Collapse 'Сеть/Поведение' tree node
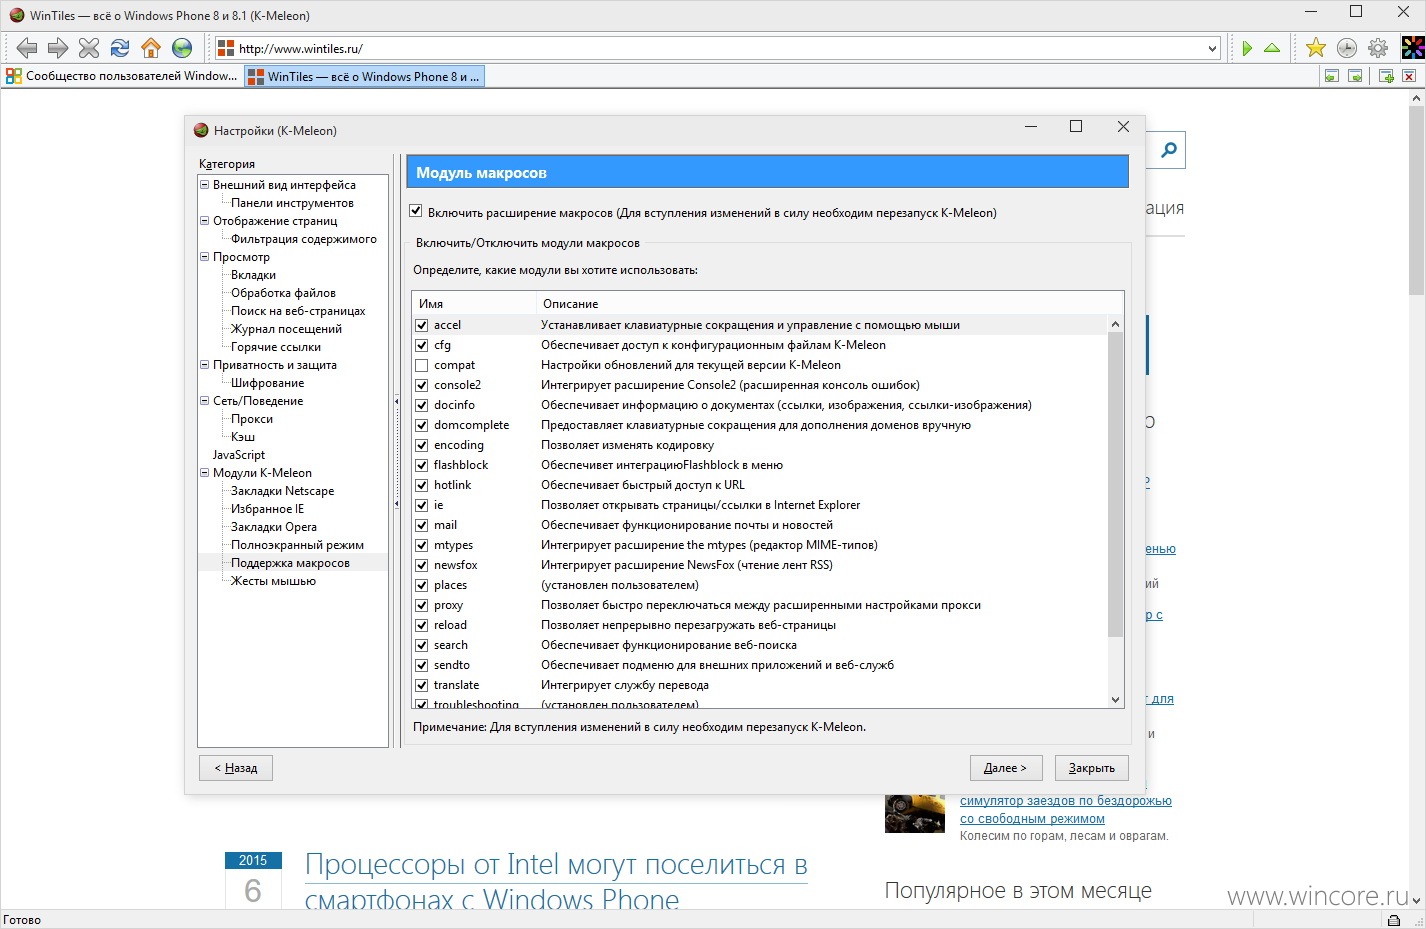This screenshot has width=1426, height=929. 204,400
